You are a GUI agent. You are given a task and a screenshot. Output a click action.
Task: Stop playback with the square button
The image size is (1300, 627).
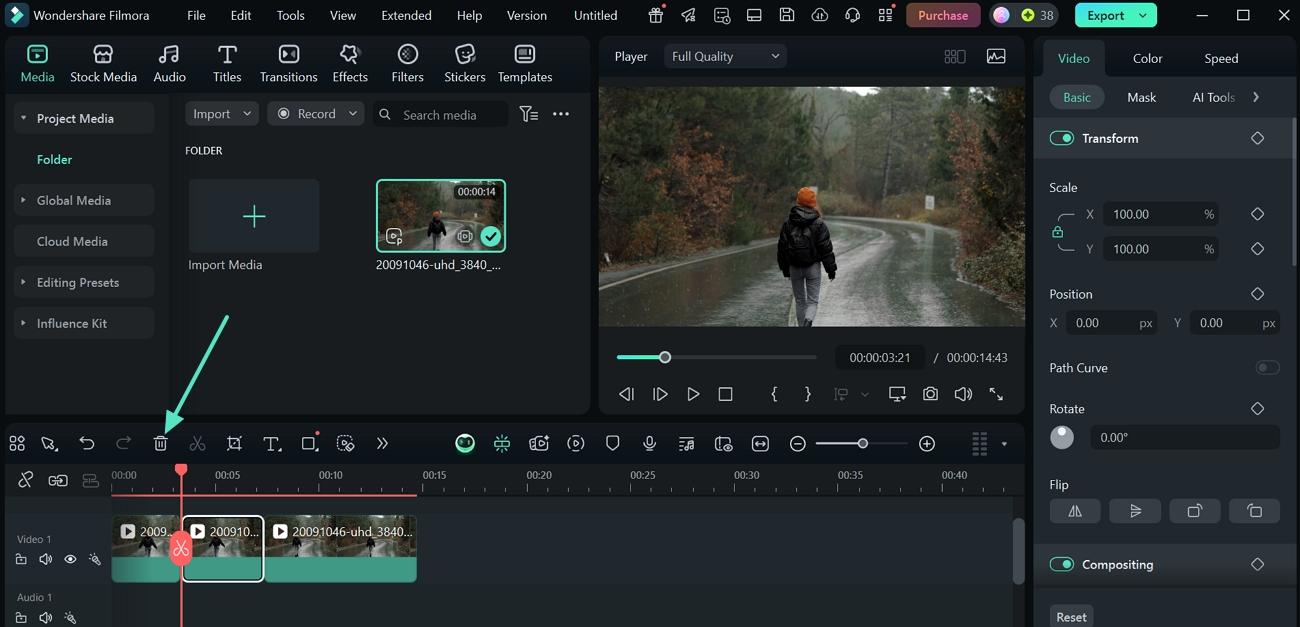pyautogui.click(x=726, y=394)
